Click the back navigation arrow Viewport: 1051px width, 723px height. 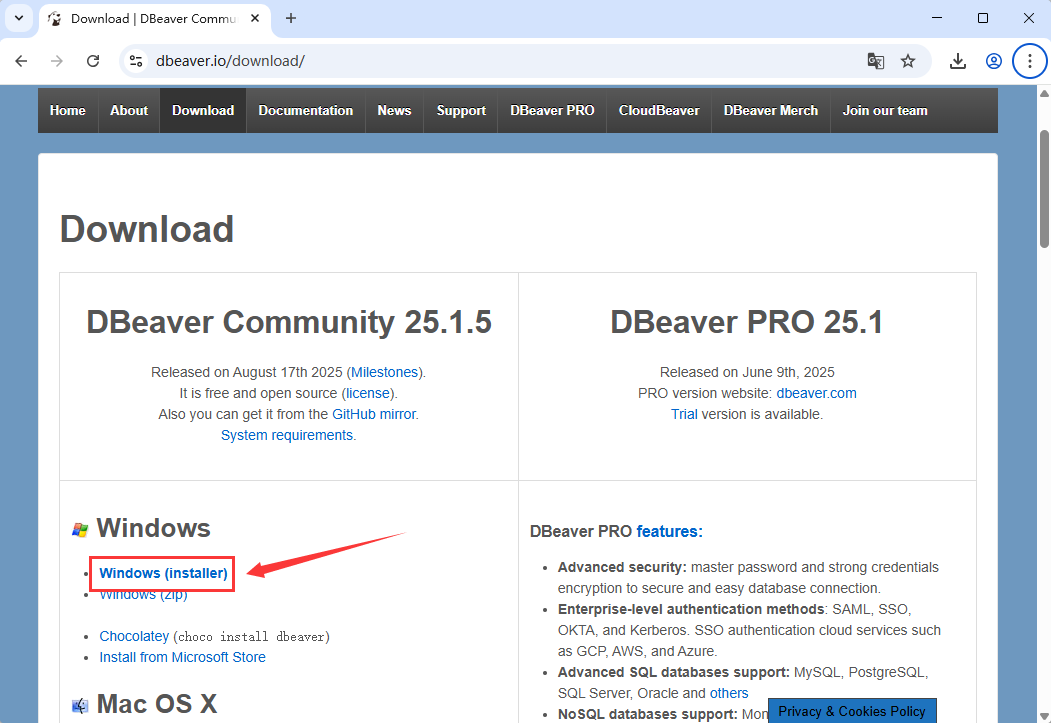(x=21, y=61)
